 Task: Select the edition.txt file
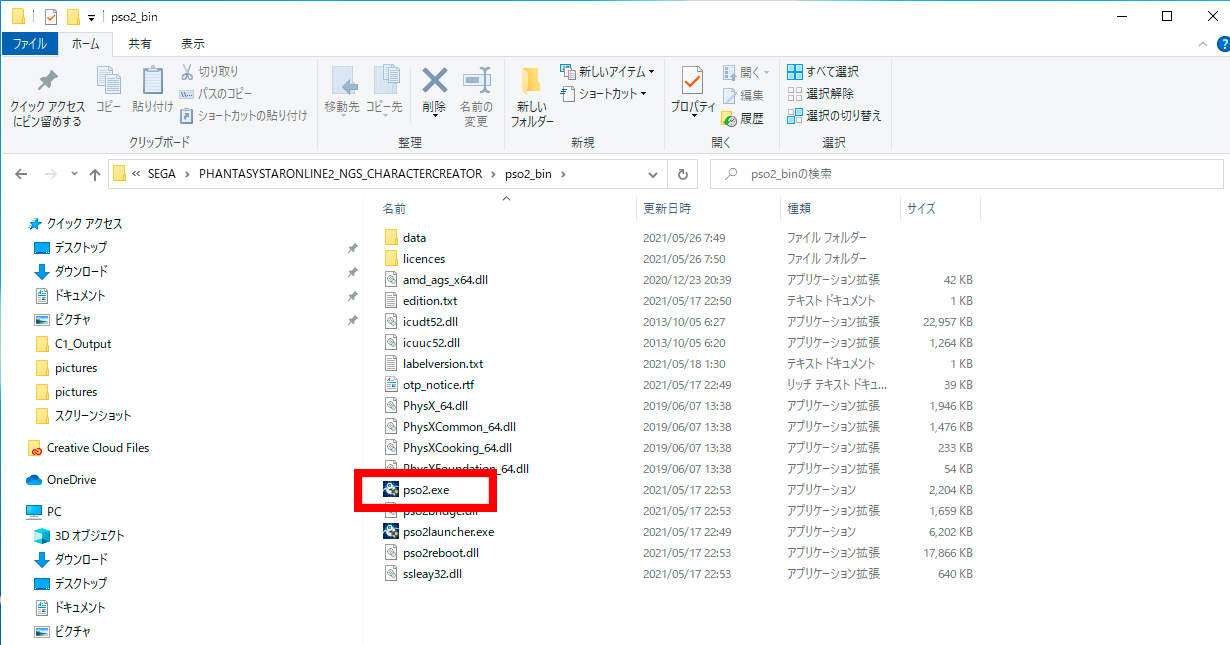pyautogui.click(x=430, y=301)
